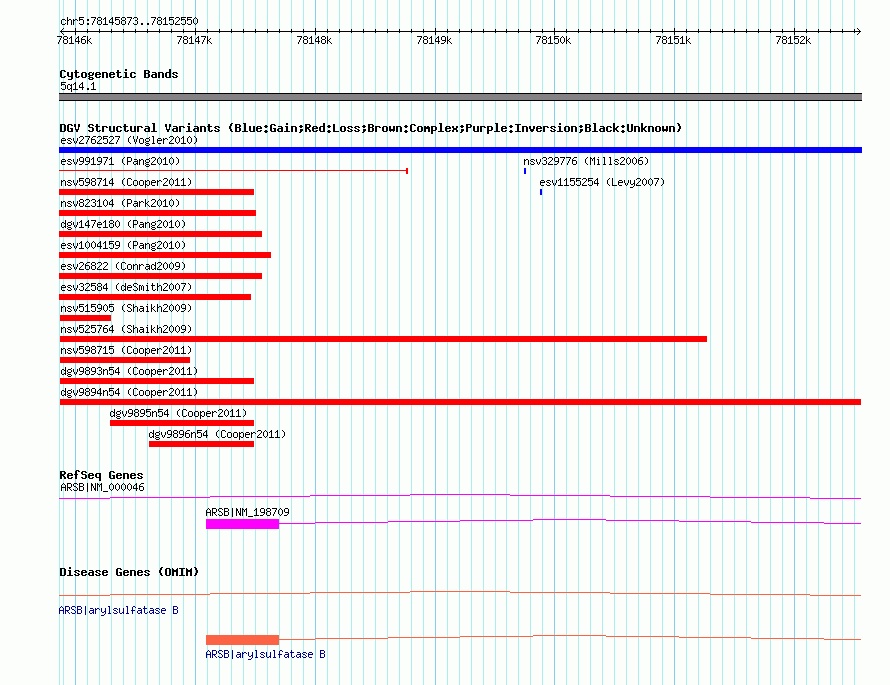Click the esv2762527 (Vogler2010) blue gain bar

point(460,150)
